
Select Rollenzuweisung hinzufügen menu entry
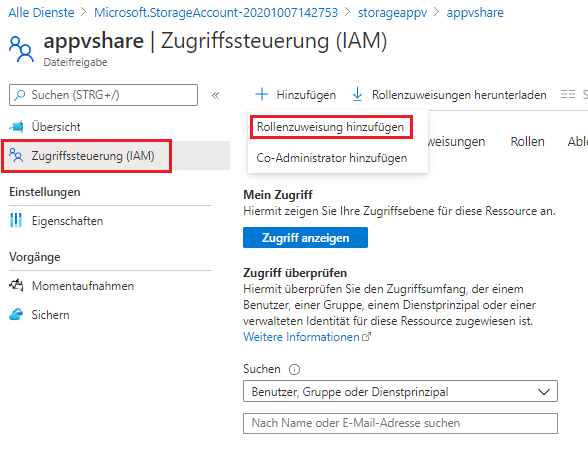[330, 127]
